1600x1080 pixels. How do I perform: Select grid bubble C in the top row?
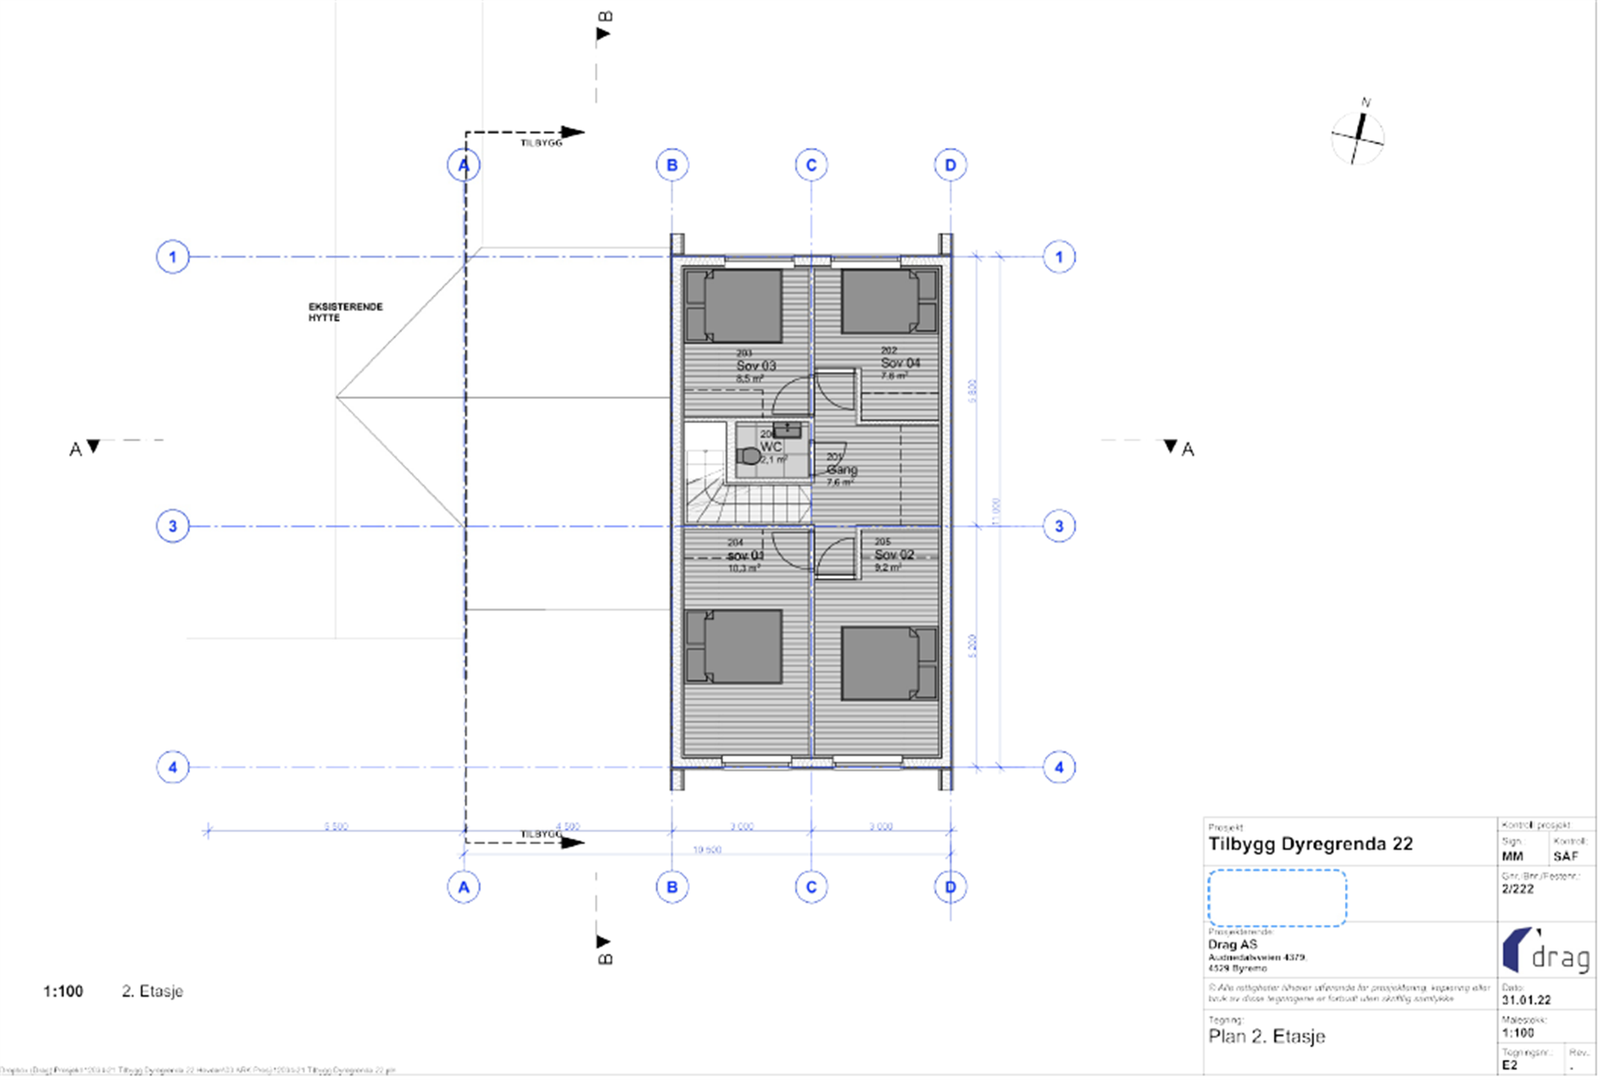coord(811,165)
